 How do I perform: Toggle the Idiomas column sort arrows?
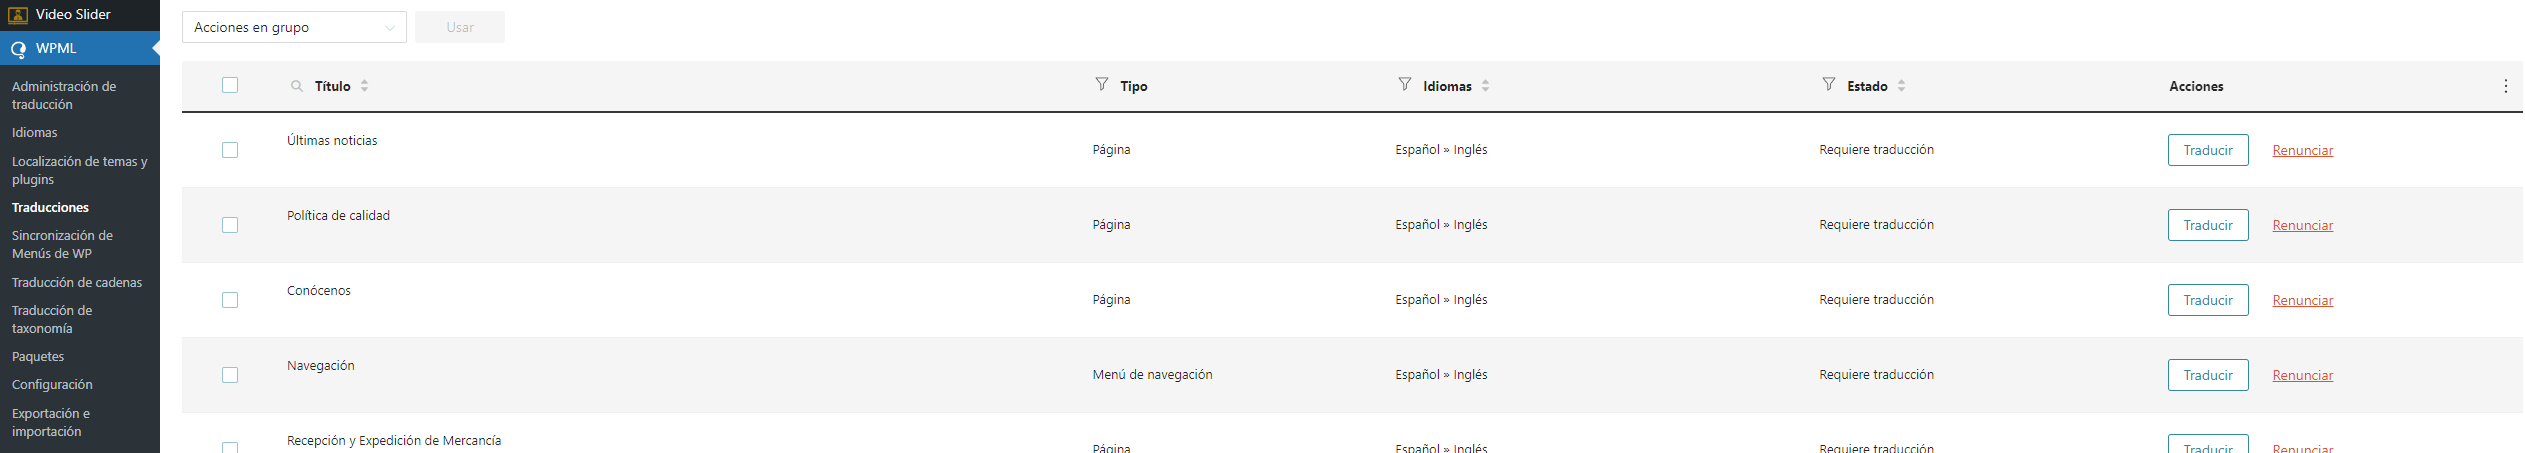click(1486, 86)
